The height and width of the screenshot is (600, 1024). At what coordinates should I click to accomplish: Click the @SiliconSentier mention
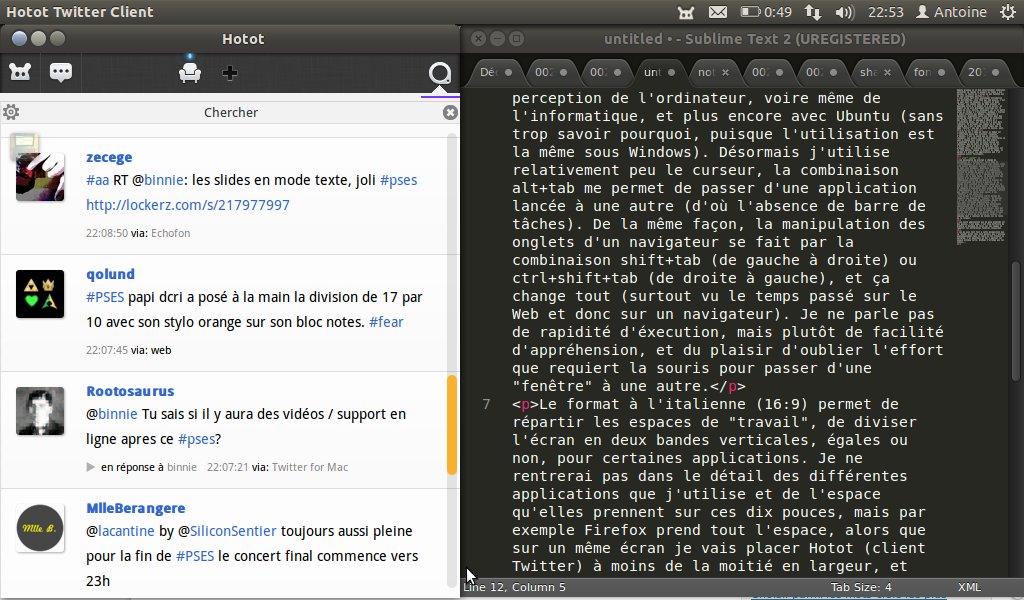pos(227,531)
